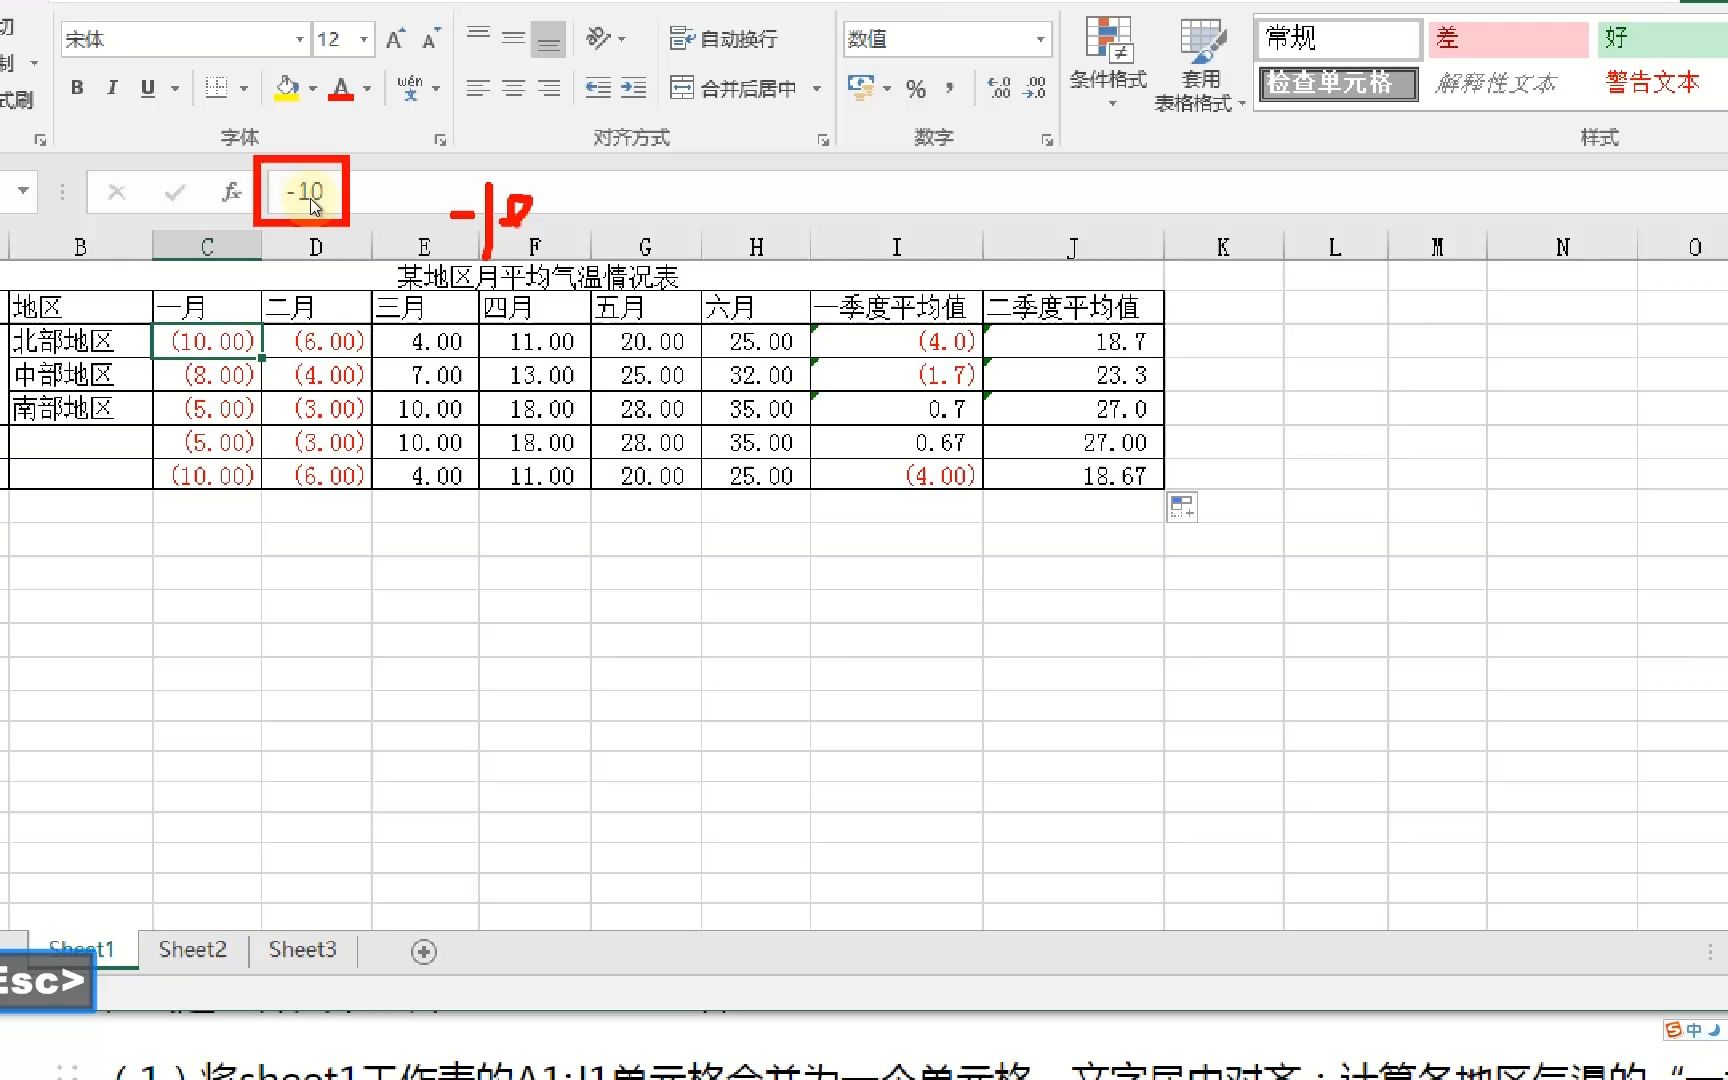Apply comma style
This screenshot has width=1728, height=1080.
pyautogui.click(x=950, y=88)
